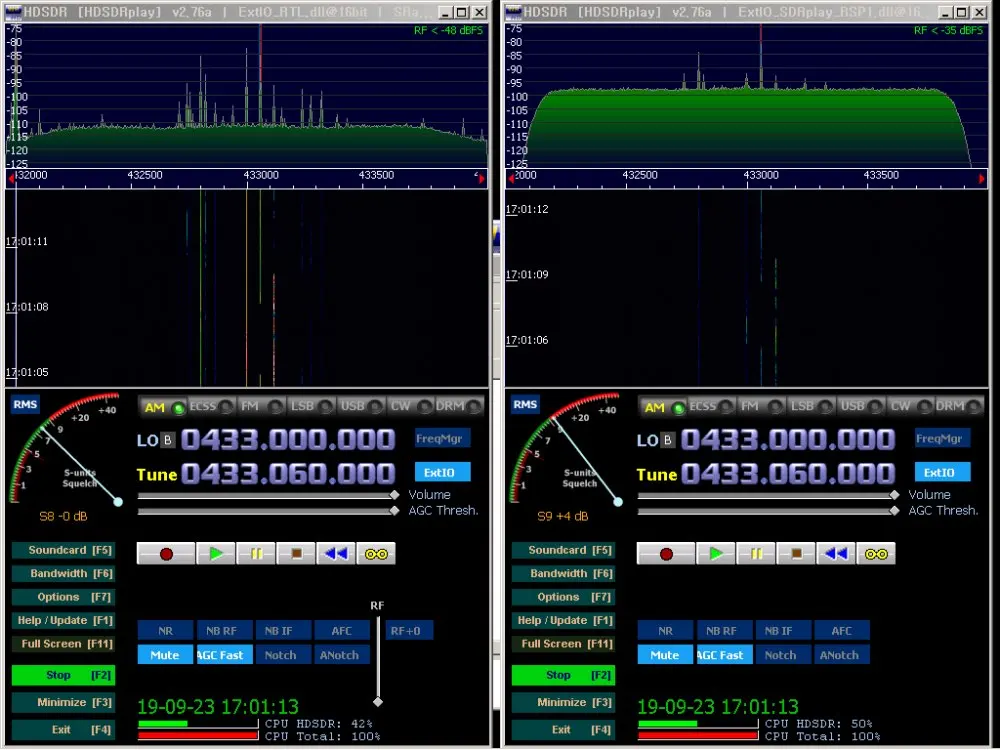Toggle AGC Fast in the right window
This screenshot has width=1000, height=750.
coord(724,655)
